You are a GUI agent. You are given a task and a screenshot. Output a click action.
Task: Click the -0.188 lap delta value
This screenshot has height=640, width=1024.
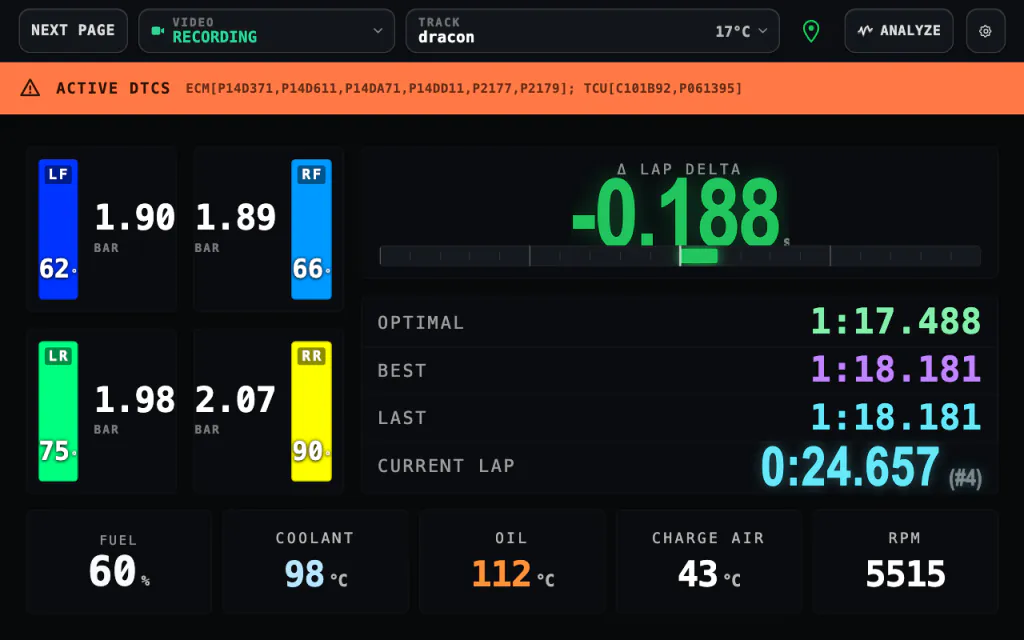click(677, 212)
